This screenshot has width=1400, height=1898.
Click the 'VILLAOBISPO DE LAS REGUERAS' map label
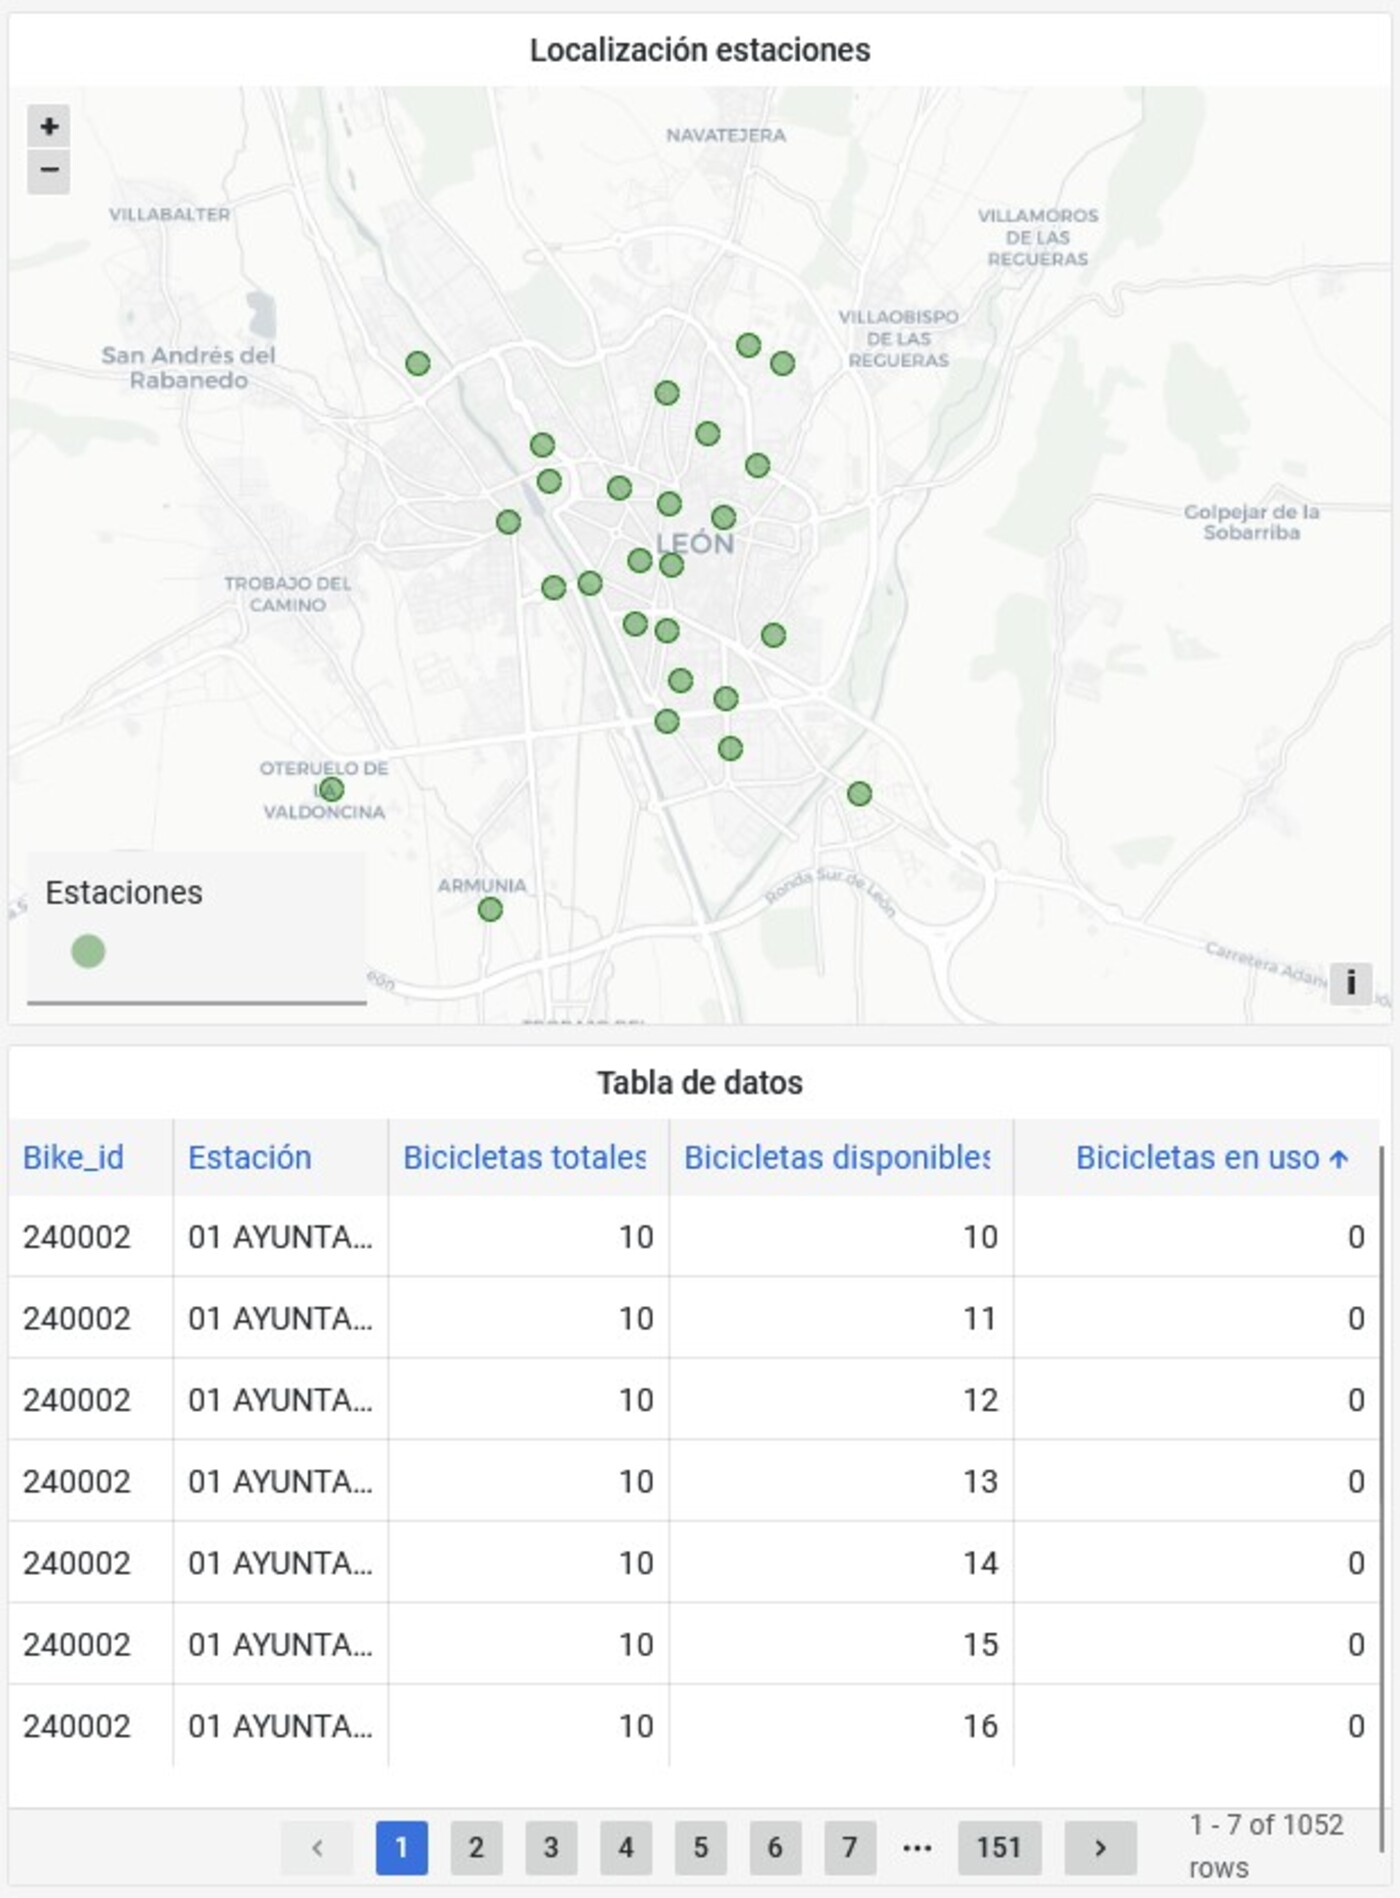(898, 338)
